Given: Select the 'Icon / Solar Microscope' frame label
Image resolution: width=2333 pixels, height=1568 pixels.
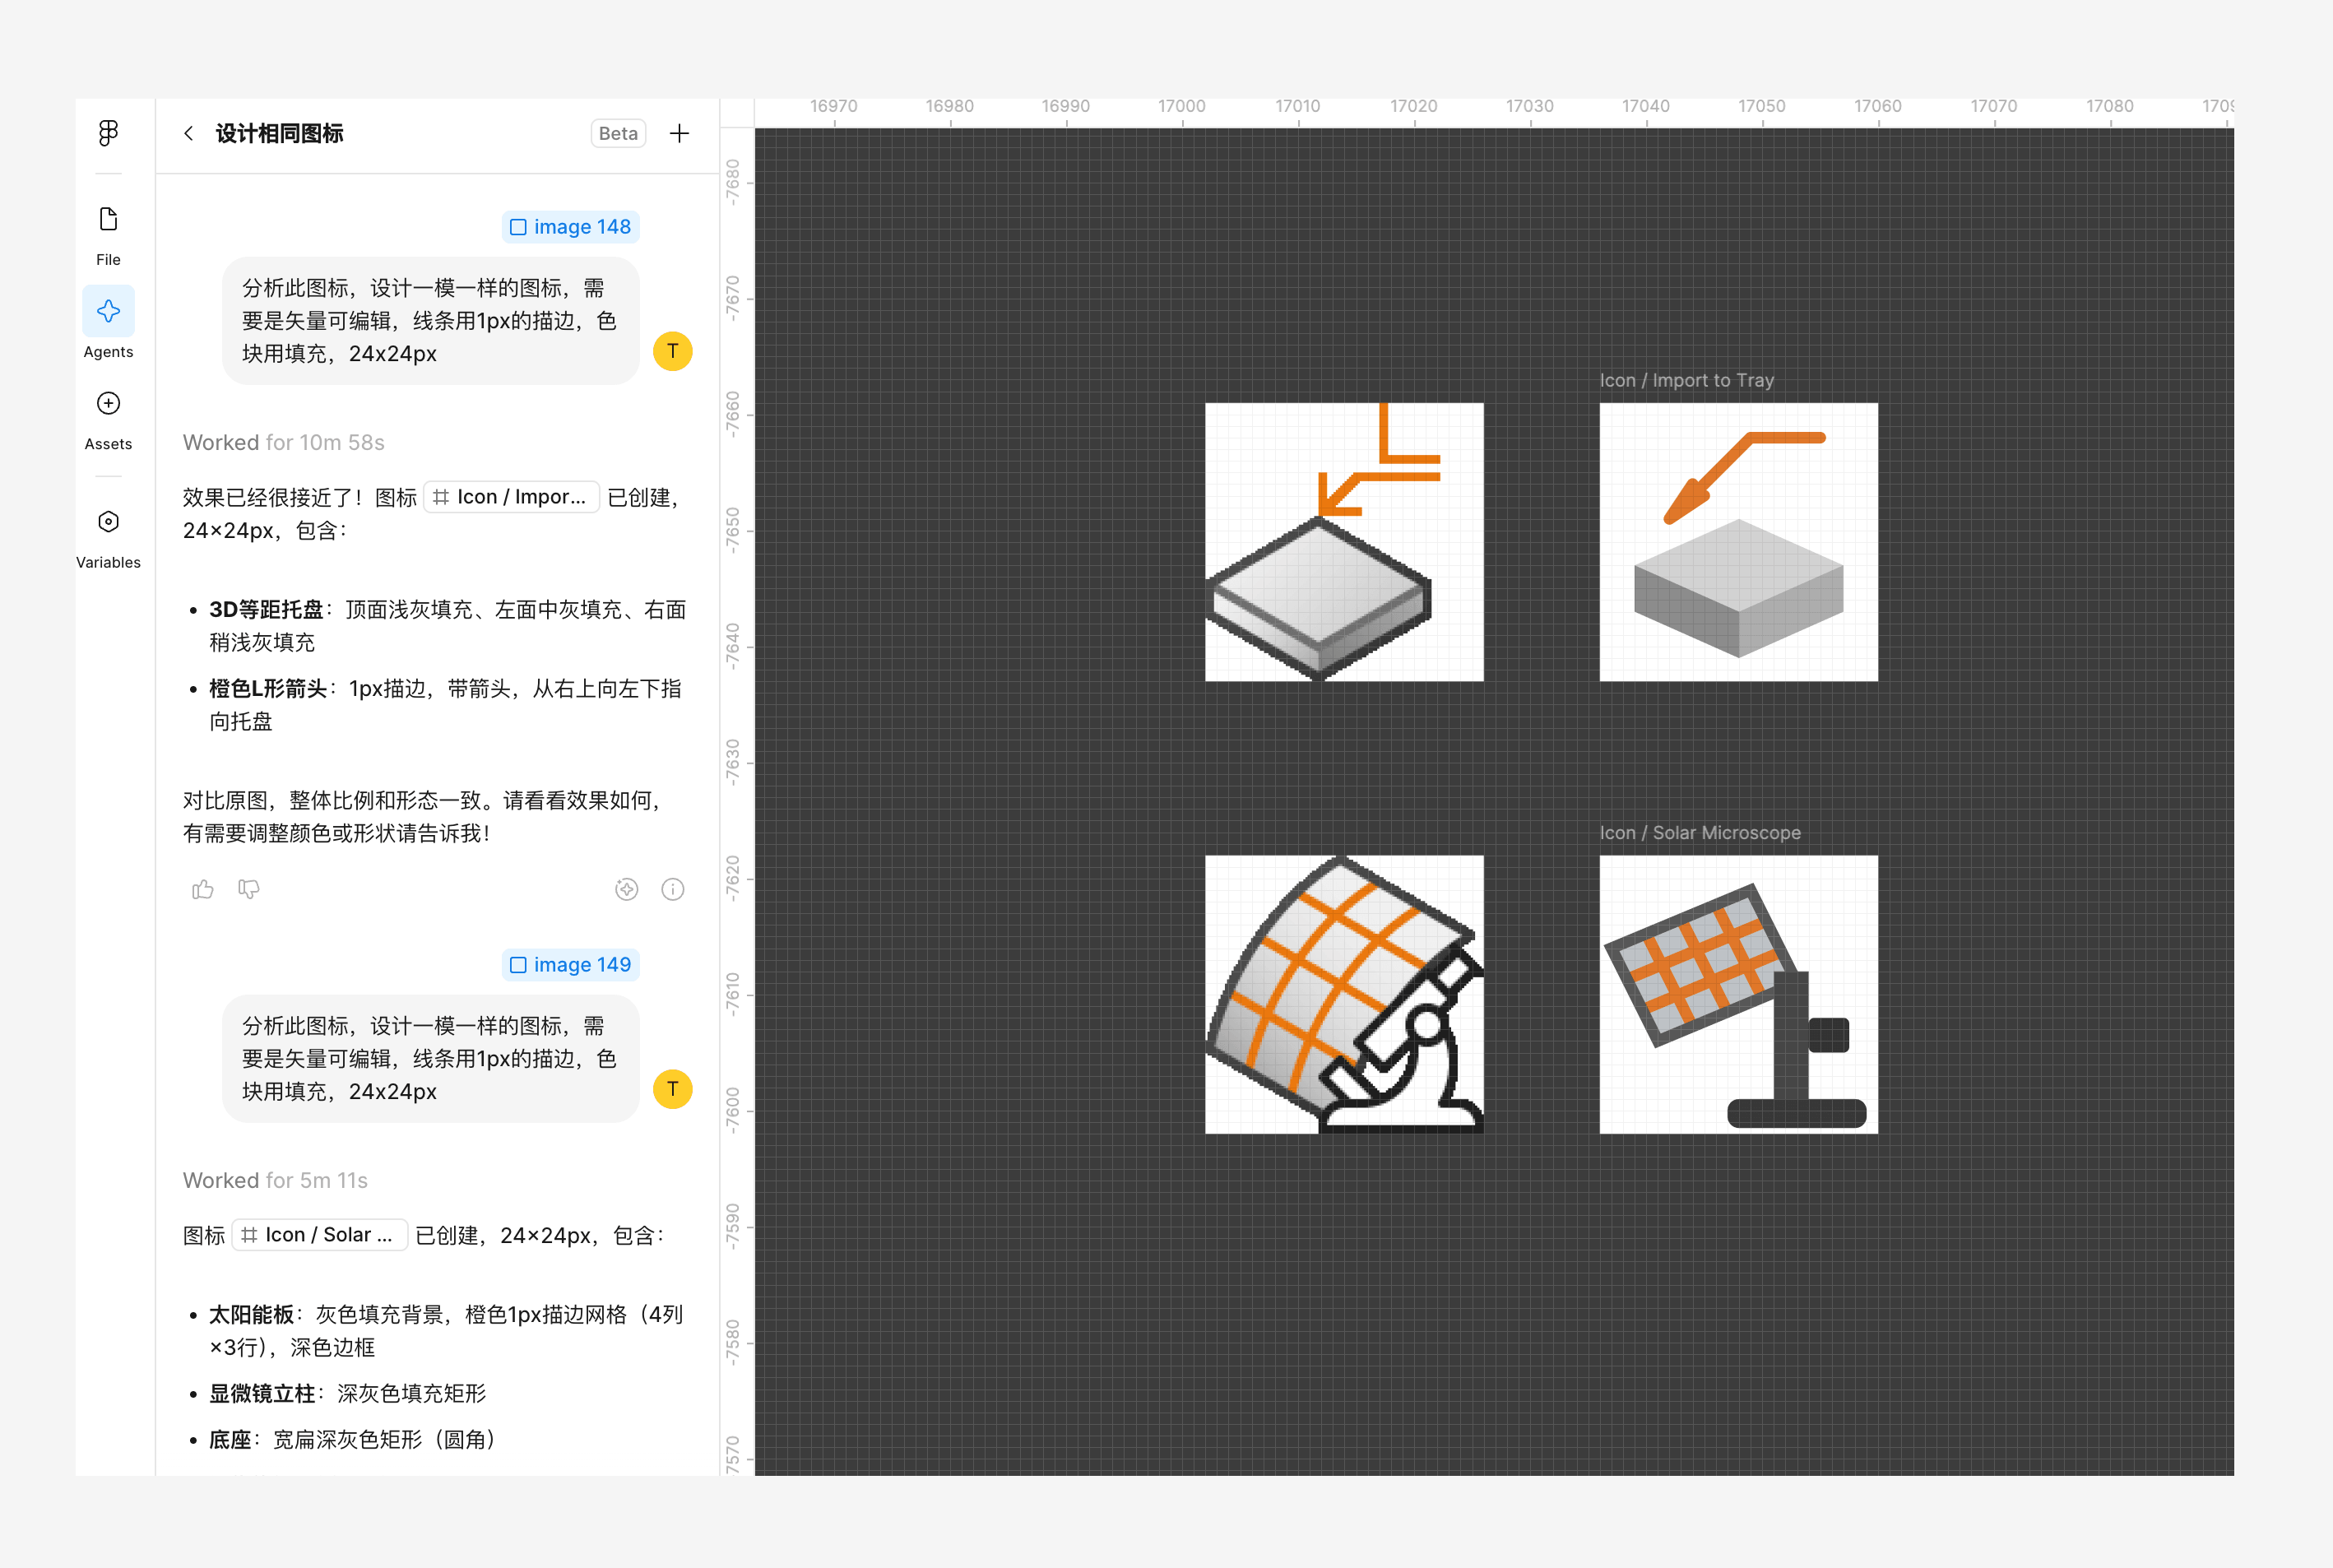Looking at the screenshot, I should (x=1700, y=832).
